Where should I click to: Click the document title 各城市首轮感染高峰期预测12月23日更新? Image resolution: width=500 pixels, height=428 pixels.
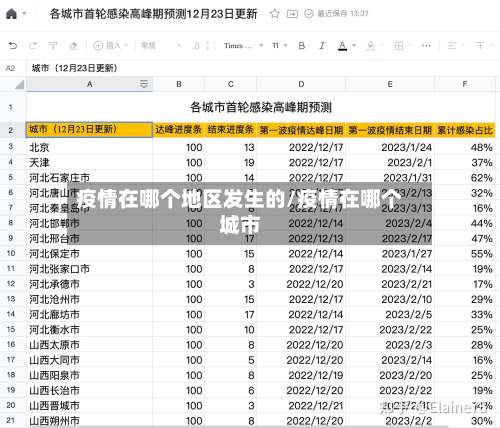[x=153, y=14]
